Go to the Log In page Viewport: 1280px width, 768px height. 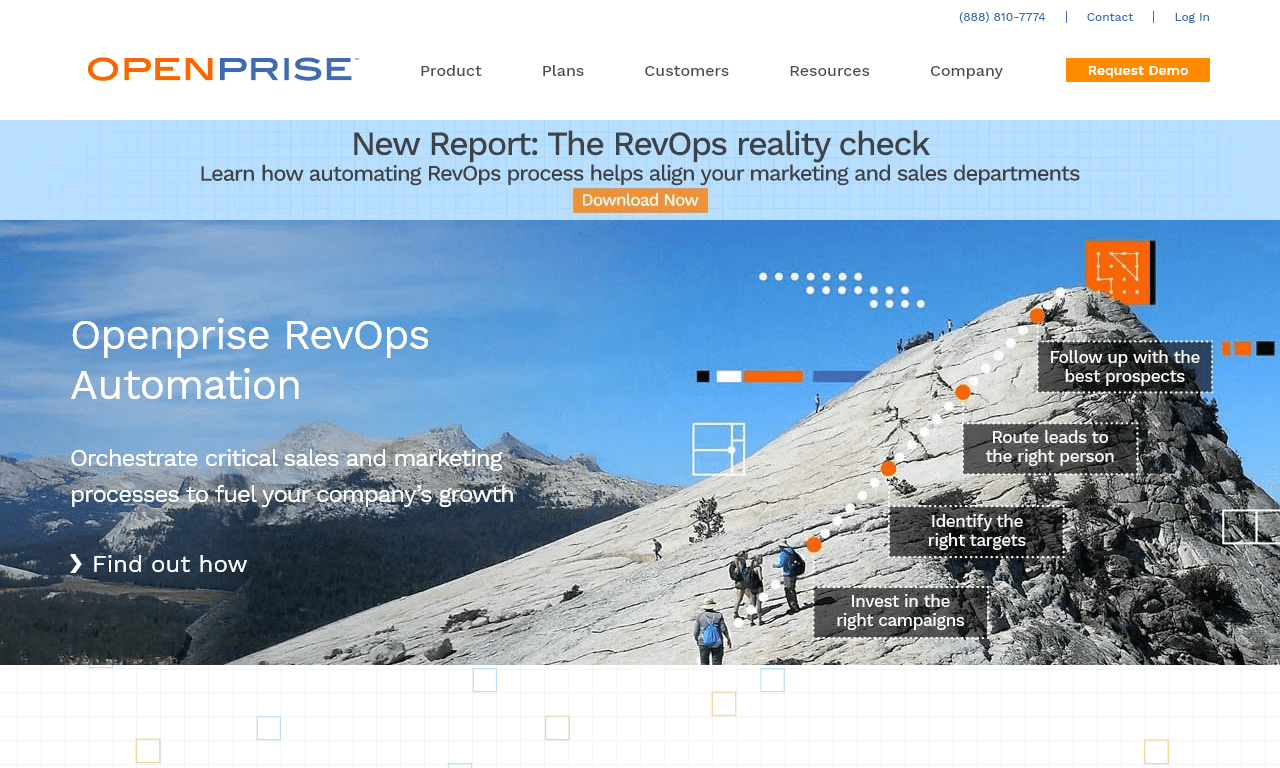click(x=1192, y=17)
